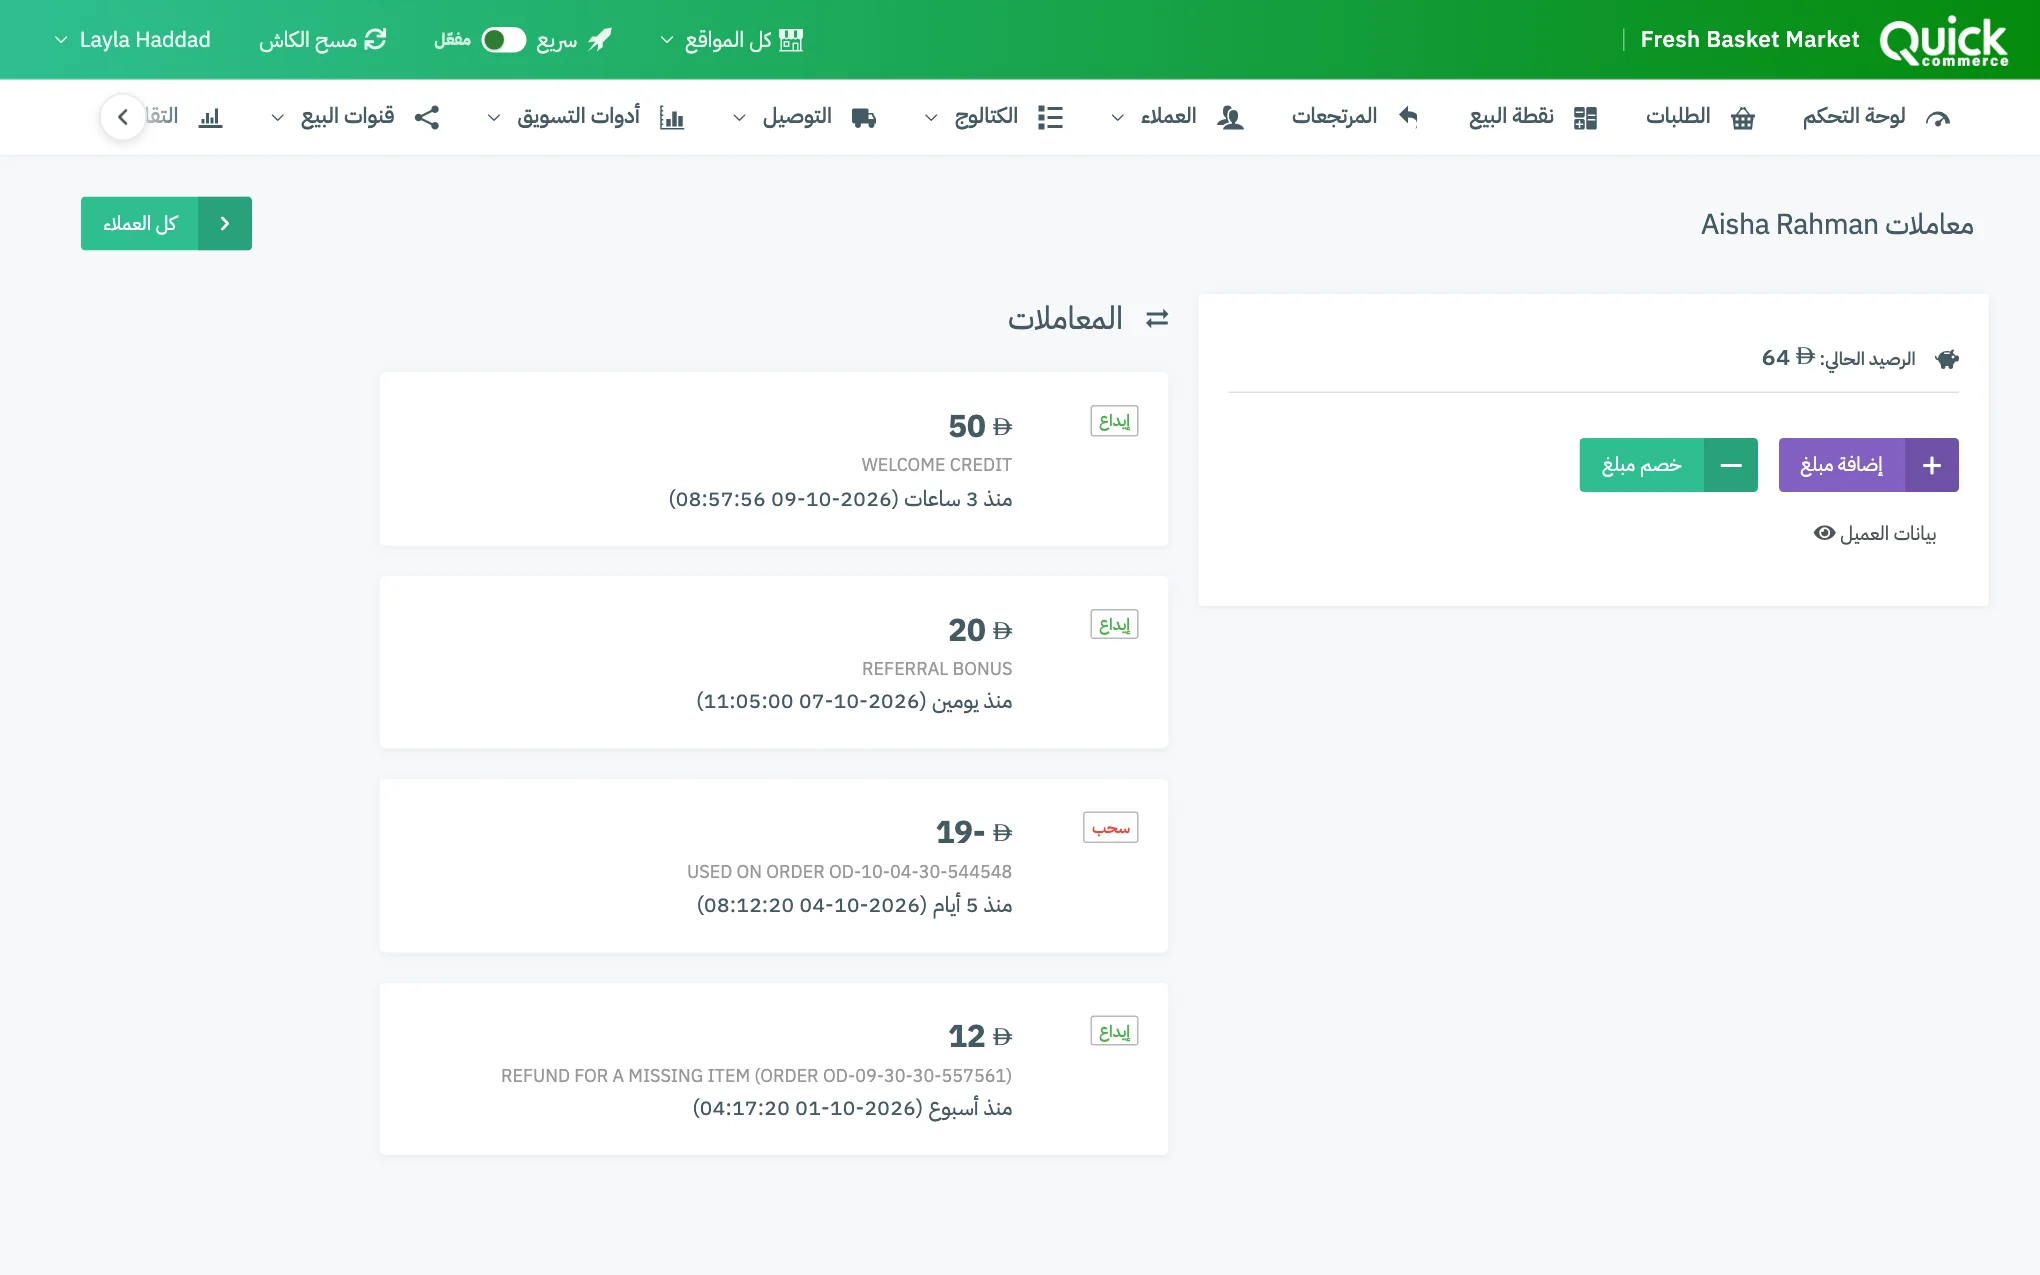The image size is (2040, 1275).
Task: Expand the Layla Haddad user menu
Action: (132, 40)
